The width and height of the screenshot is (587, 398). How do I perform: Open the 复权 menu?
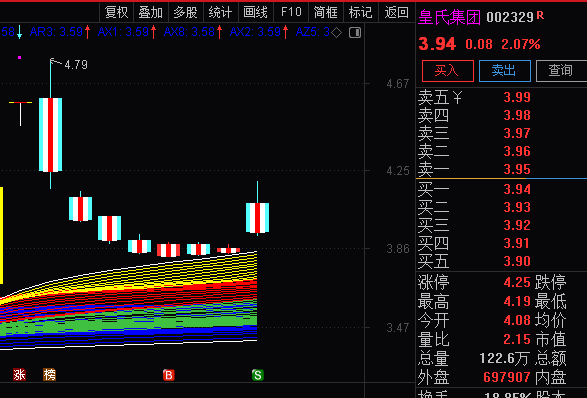tap(116, 12)
